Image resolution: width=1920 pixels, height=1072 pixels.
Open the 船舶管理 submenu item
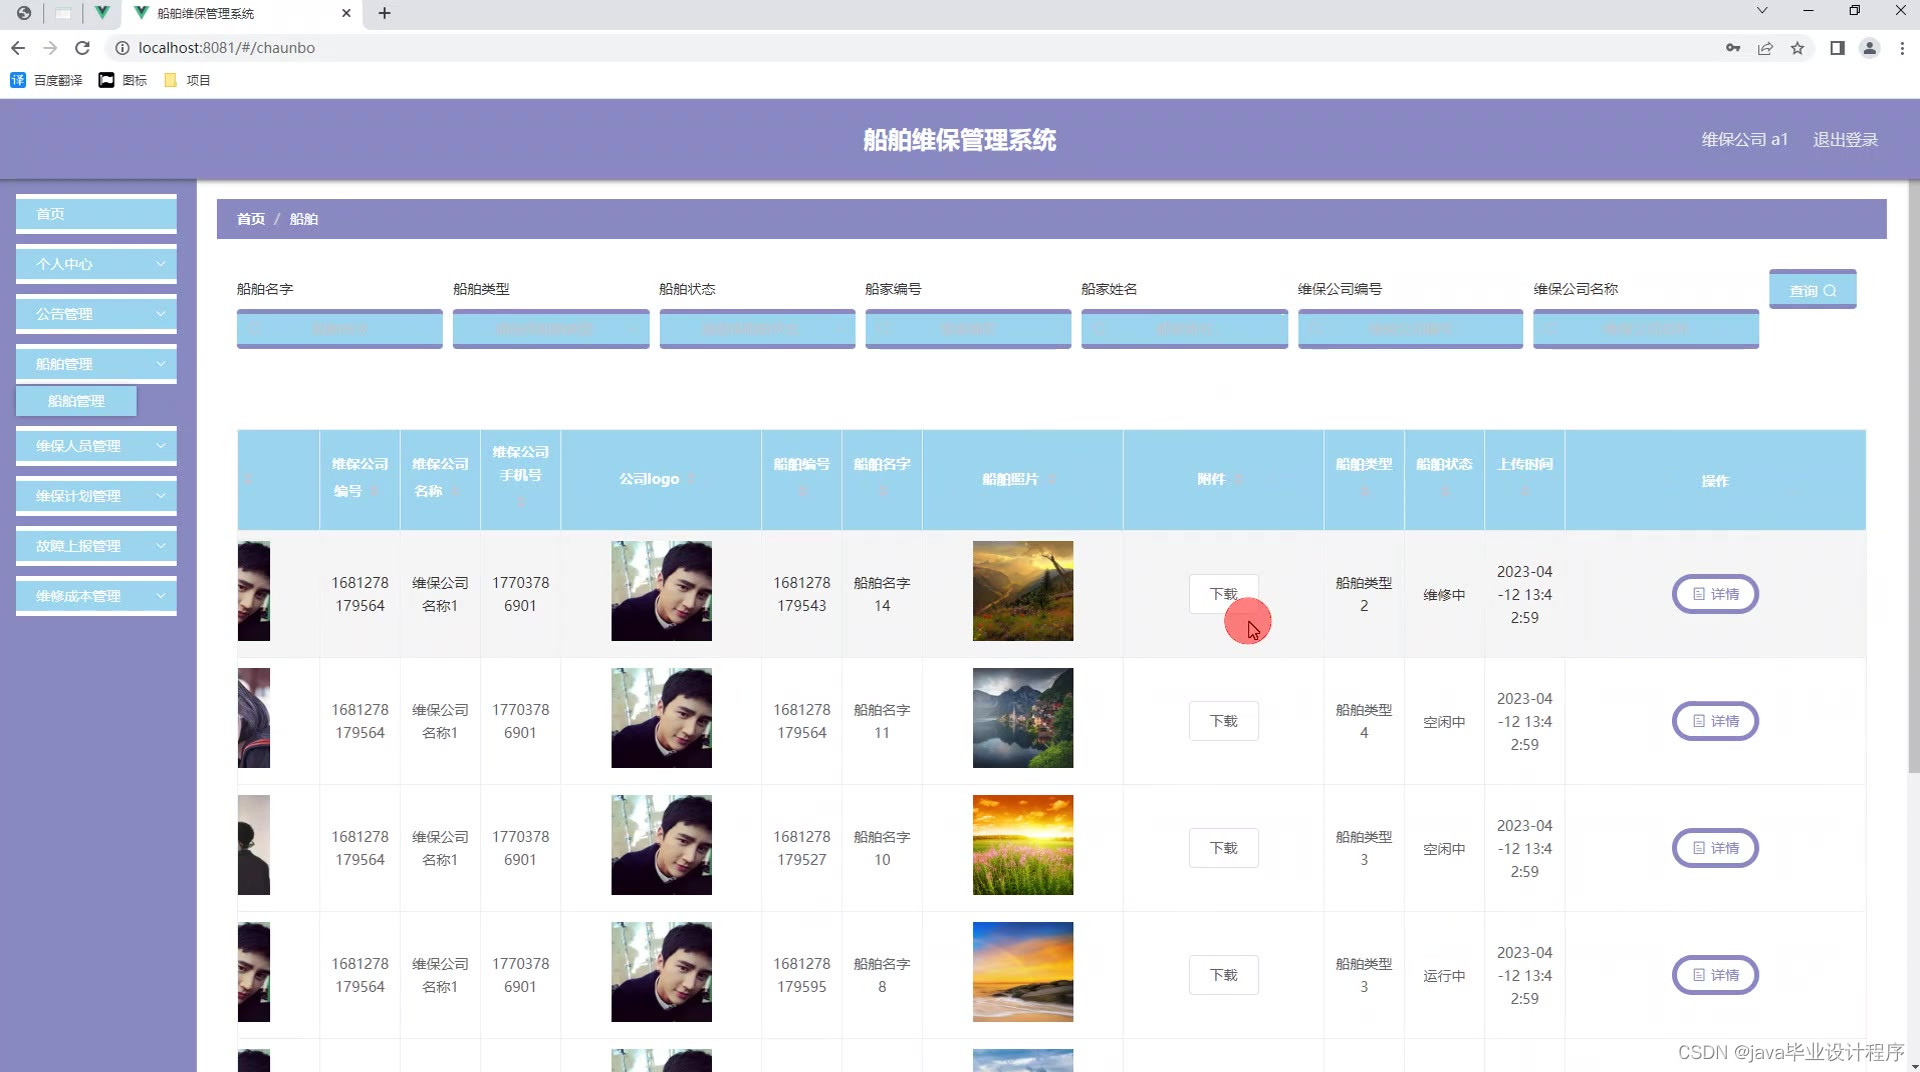(76, 401)
